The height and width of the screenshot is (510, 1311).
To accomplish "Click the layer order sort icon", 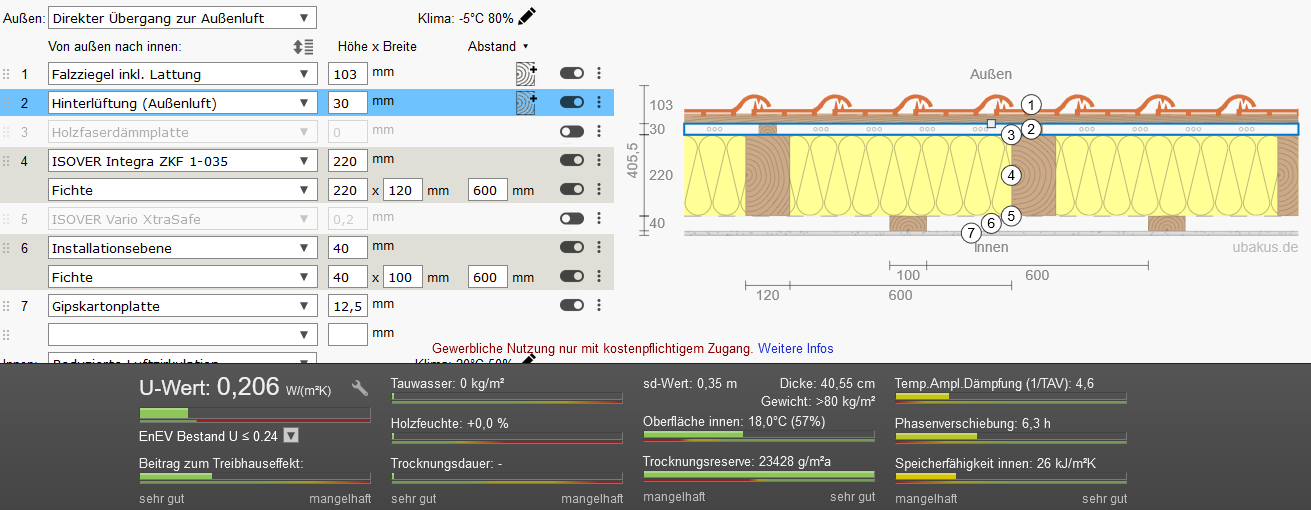I will (x=303, y=46).
